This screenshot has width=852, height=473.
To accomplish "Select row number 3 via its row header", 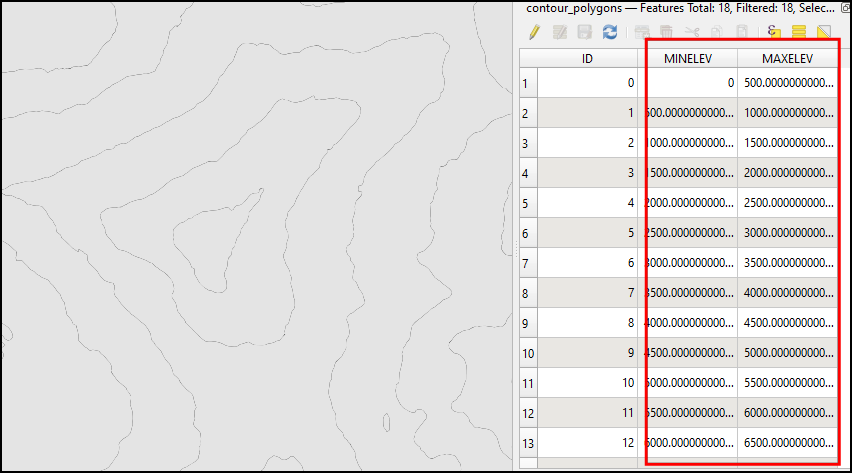I will pos(528,143).
